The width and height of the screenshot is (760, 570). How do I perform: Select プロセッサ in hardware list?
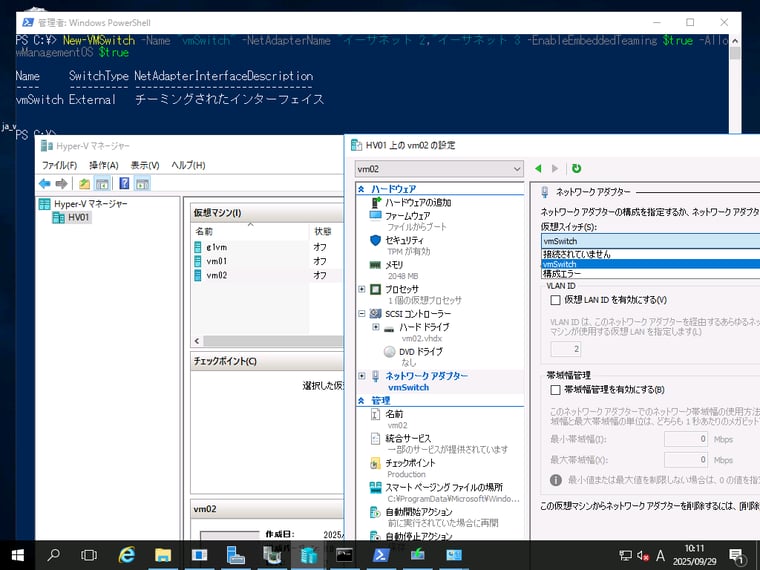coord(415,295)
